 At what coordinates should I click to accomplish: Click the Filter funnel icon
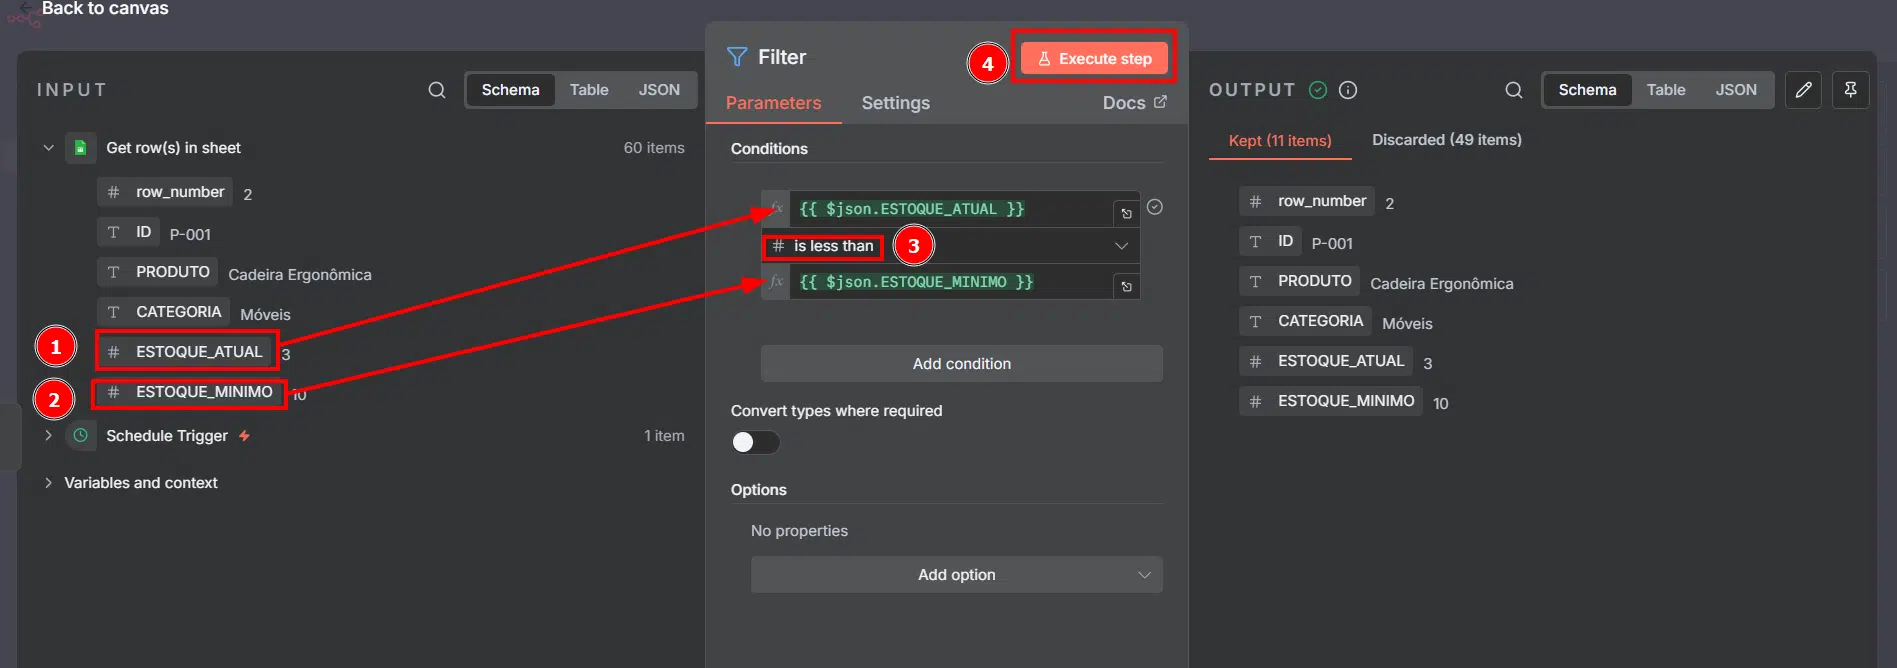(x=737, y=57)
